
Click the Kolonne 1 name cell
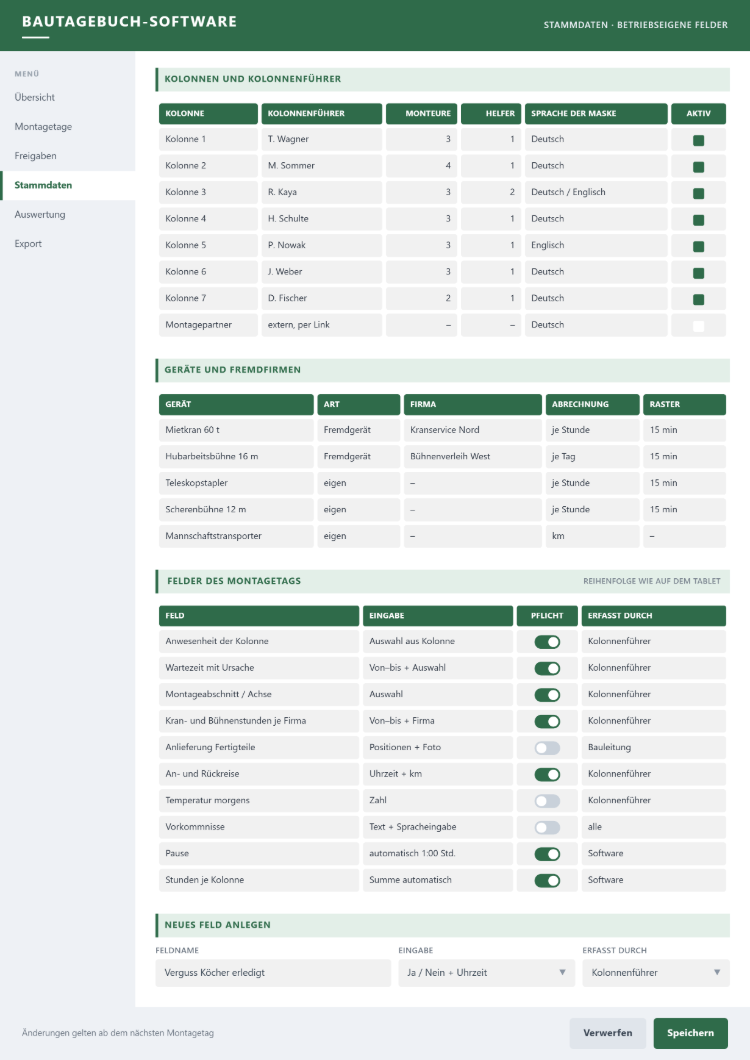tap(208, 139)
